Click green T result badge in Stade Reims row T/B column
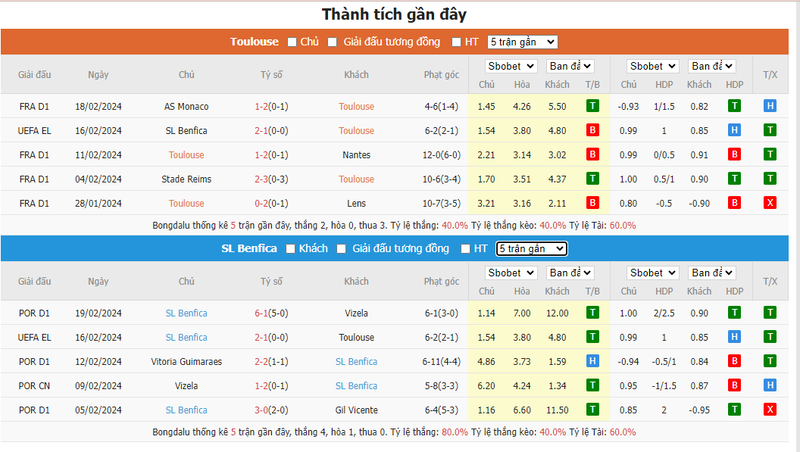This screenshot has height=452, width=800. 592,179
